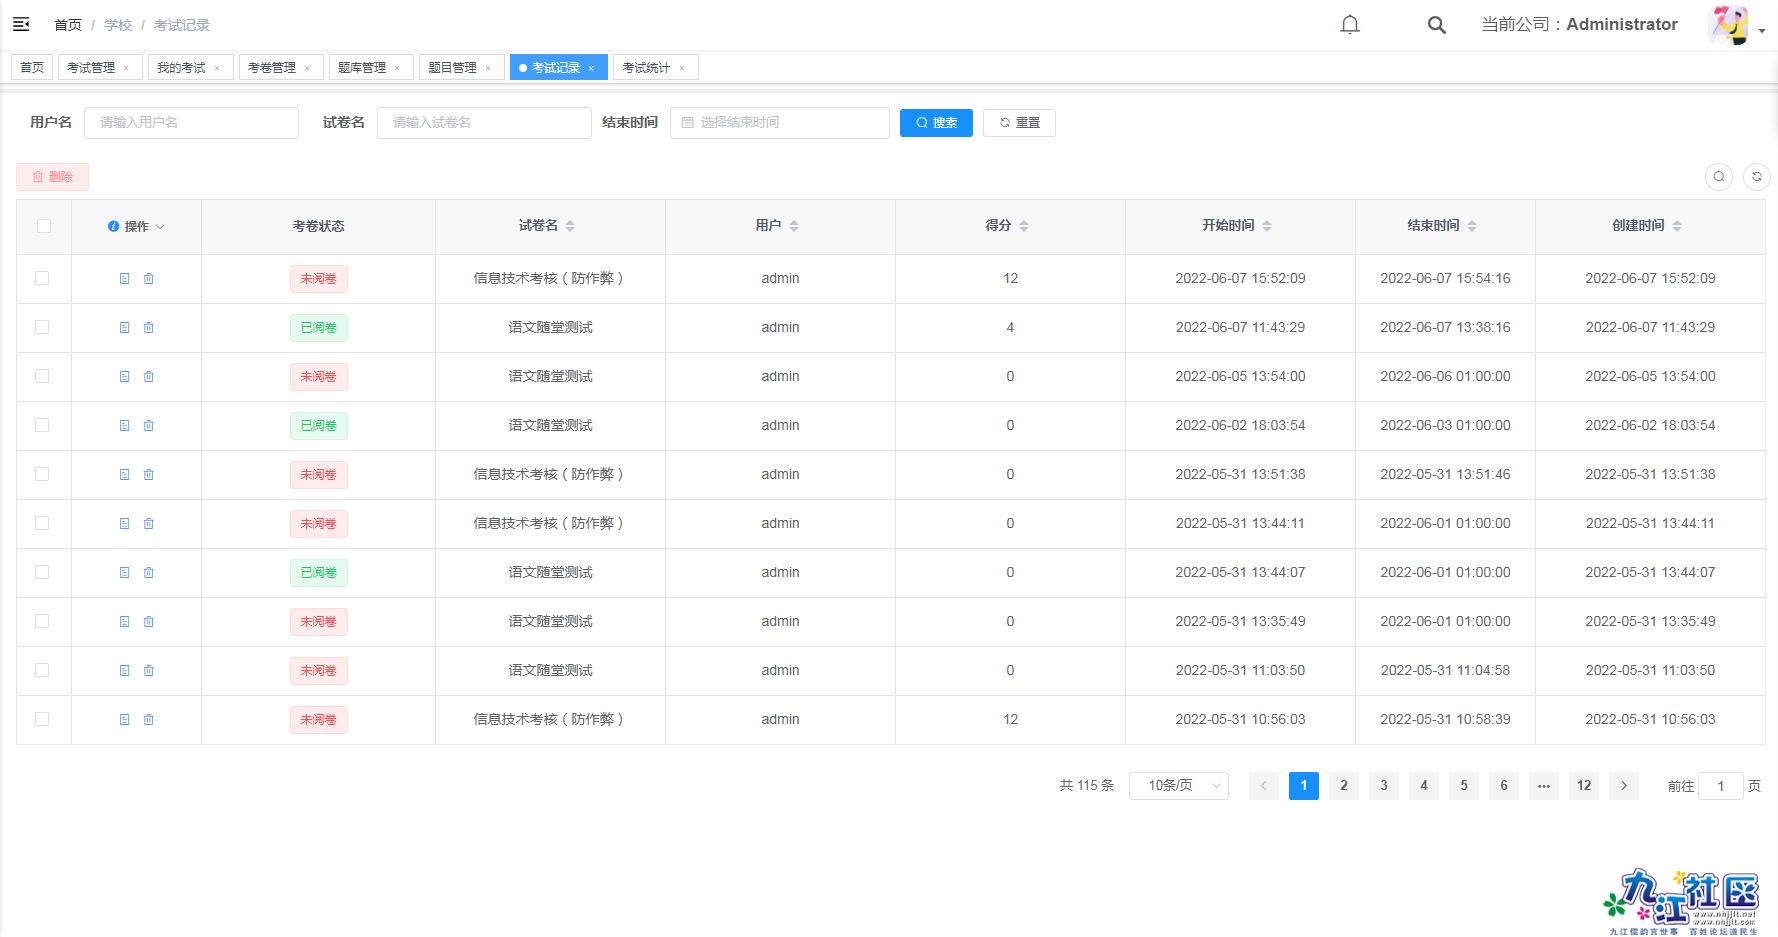Toggle the select-all checkbox in table header
This screenshot has height=937, width=1778.
point(43,226)
